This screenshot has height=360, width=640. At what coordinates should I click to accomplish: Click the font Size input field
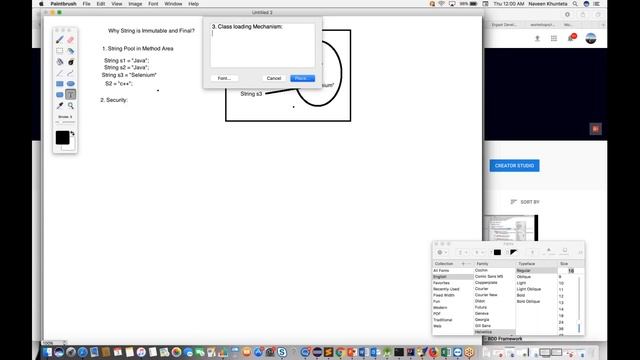(571, 271)
